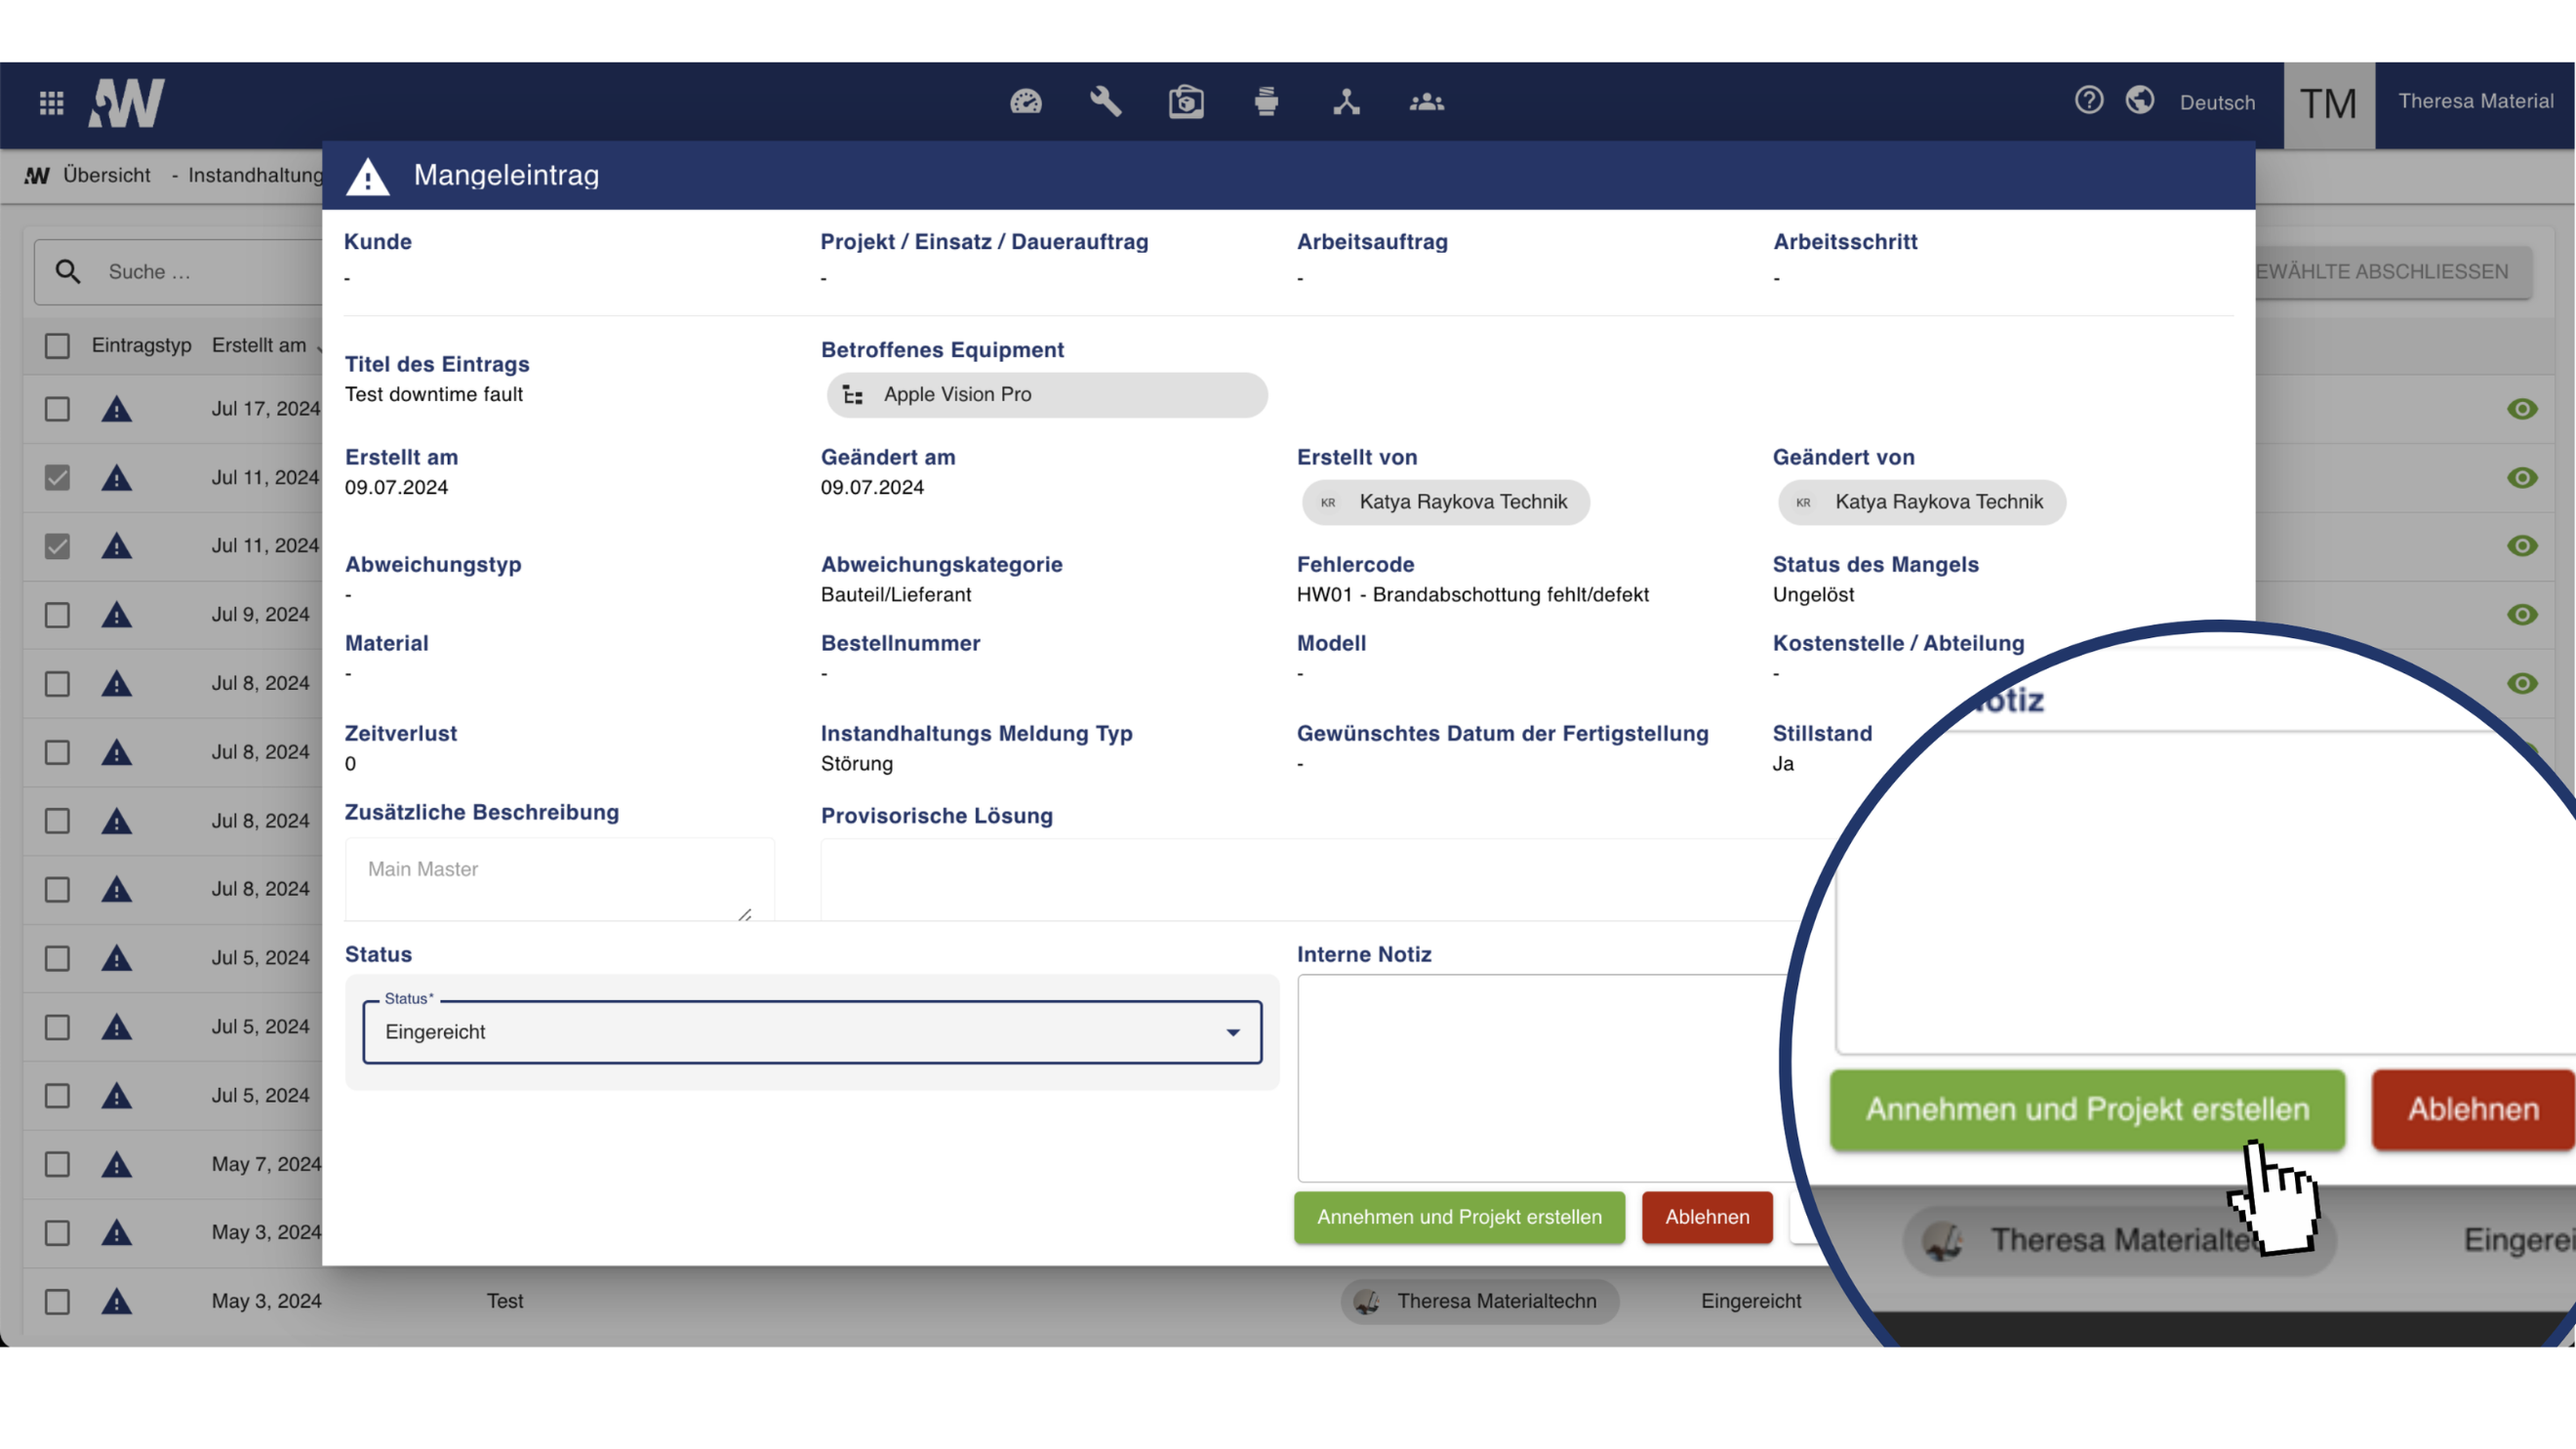The width and height of the screenshot is (2576, 1449).
Task: Open the team members icon
Action: (x=1427, y=102)
